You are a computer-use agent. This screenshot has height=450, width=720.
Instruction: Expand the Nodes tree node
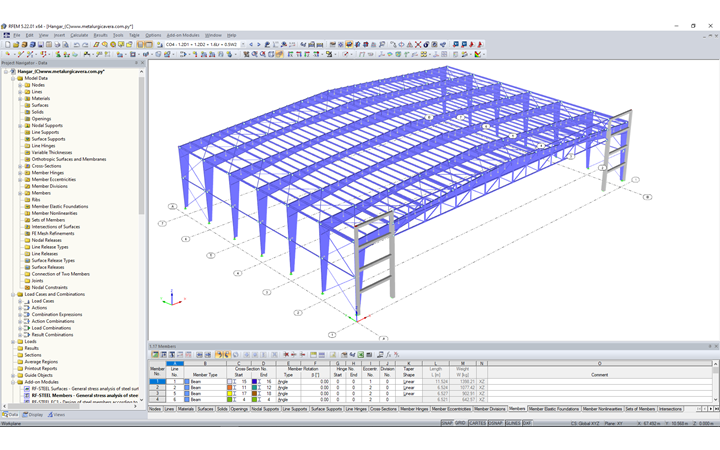coord(20,85)
